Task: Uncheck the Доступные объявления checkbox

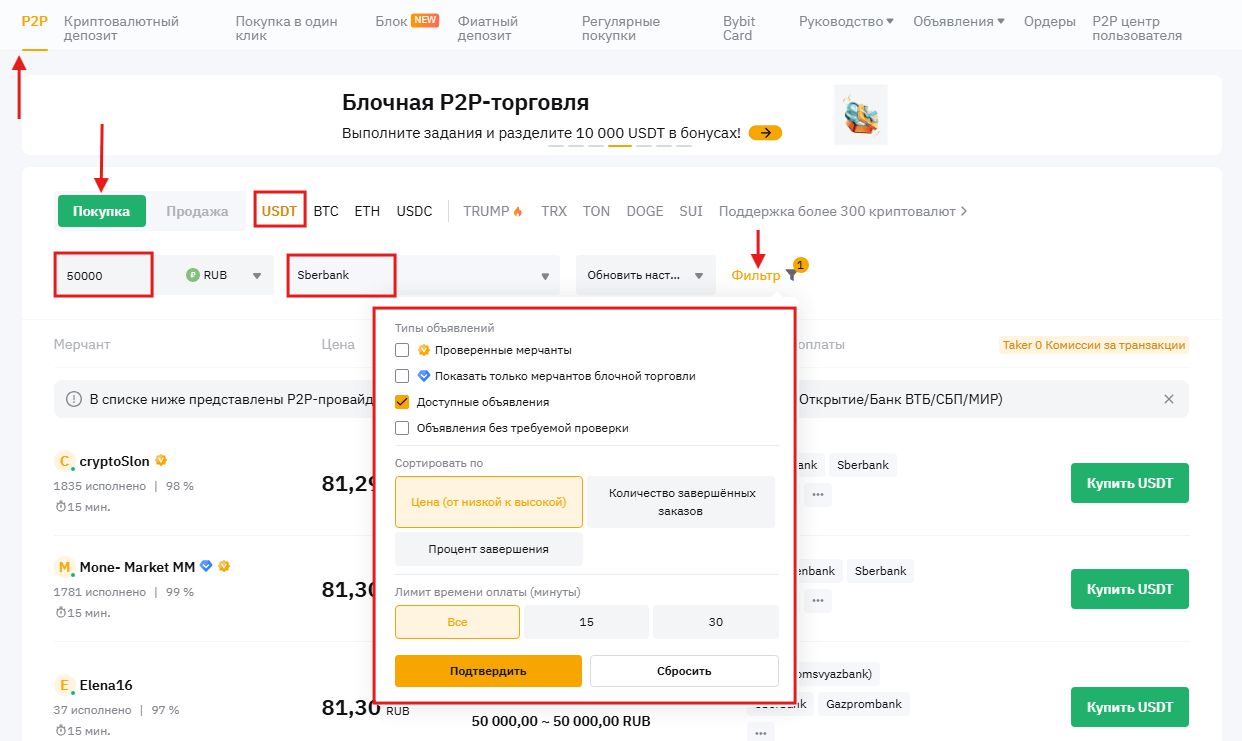Action: click(x=402, y=402)
